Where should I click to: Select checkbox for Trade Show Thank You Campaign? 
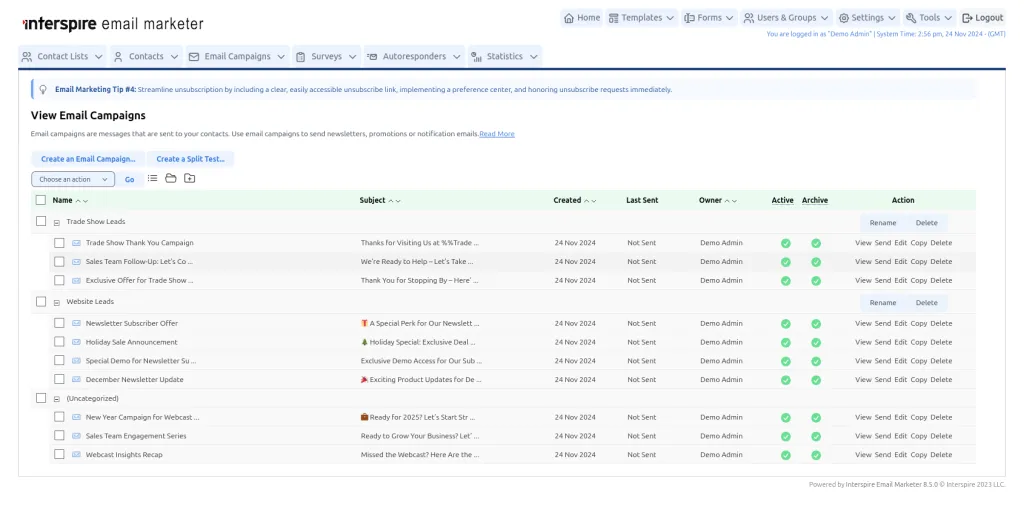click(59, 243)
